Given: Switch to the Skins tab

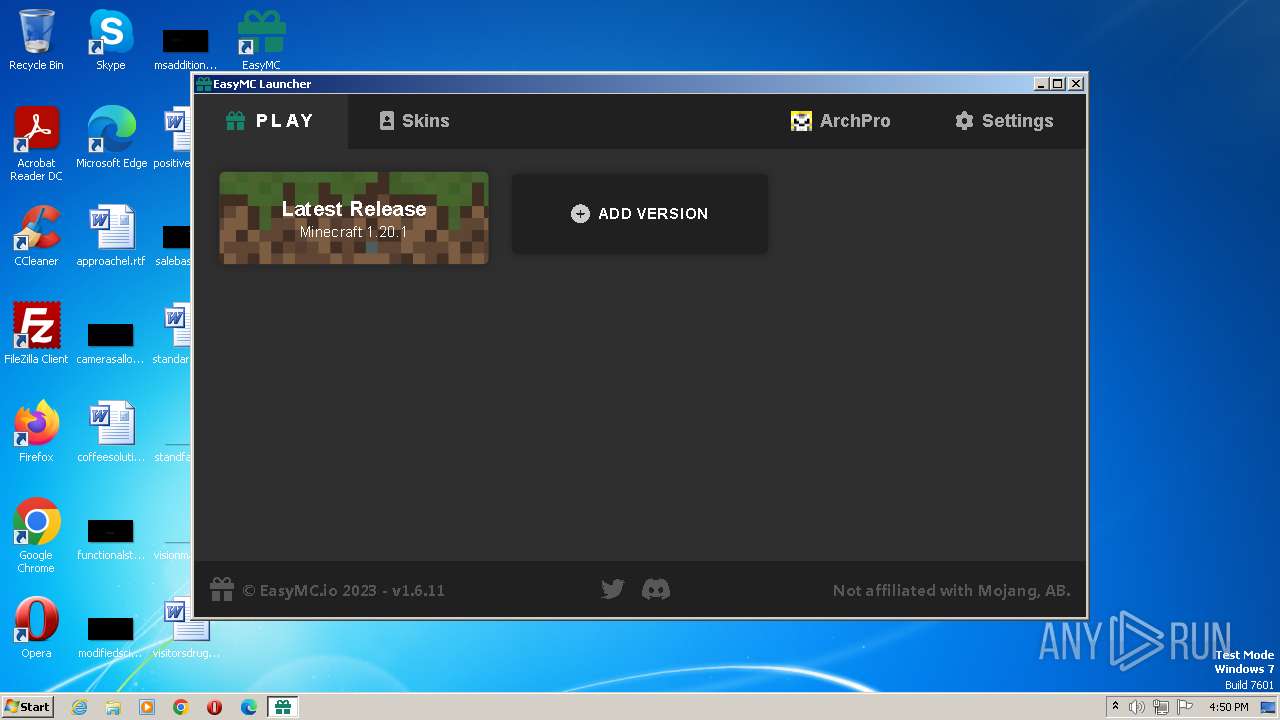Looking at the screenshot, I should (414, 121).
